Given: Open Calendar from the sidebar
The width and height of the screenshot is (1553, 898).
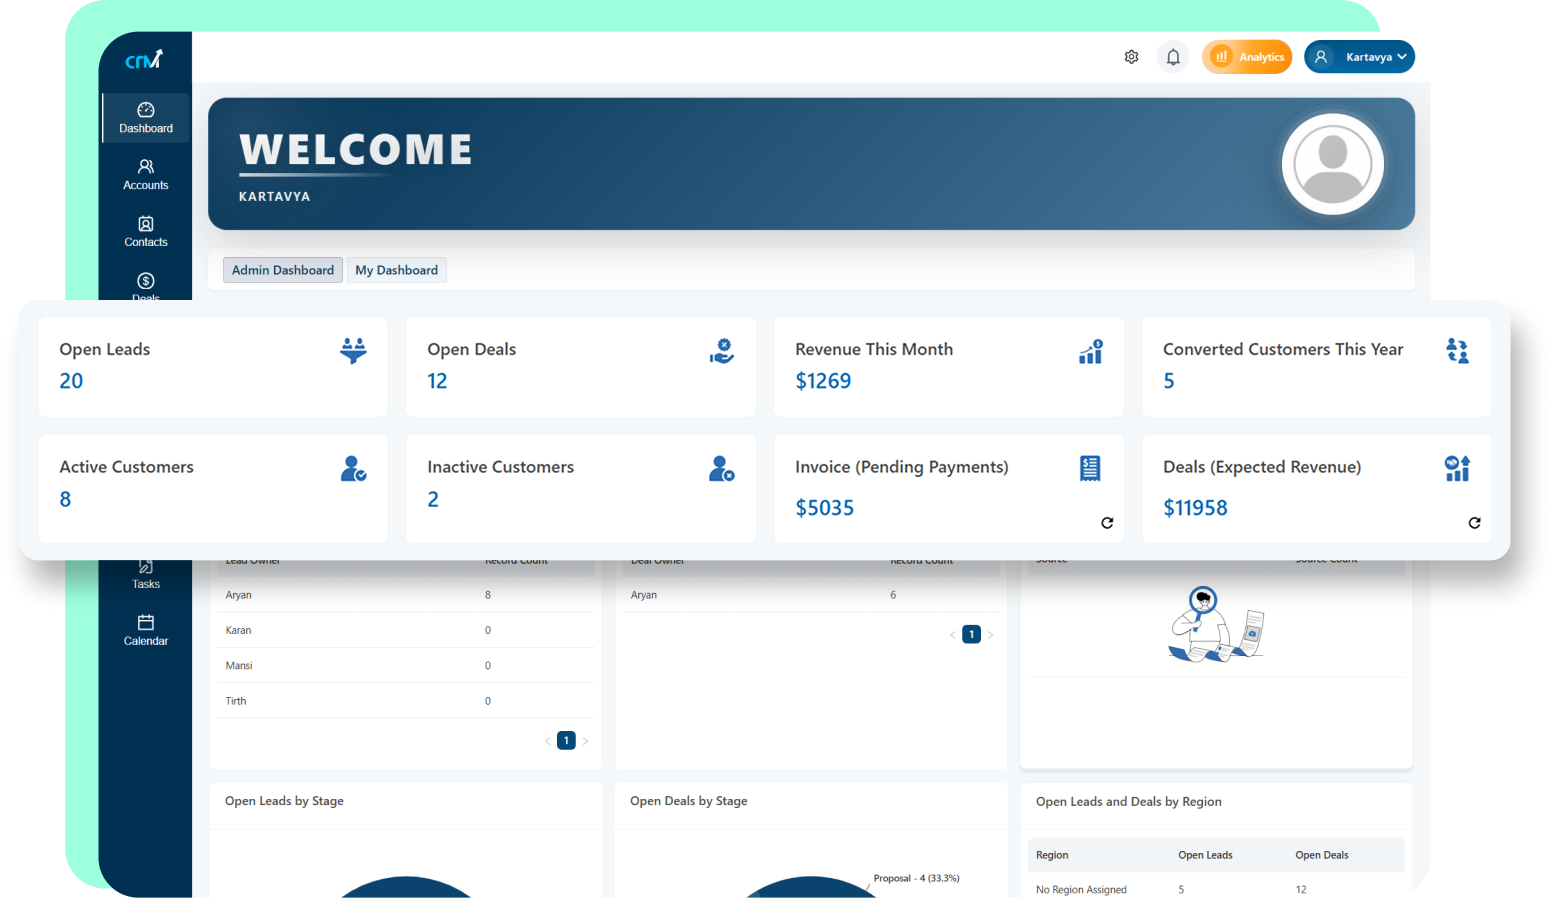Looking at the screenshot, I should click(146, 631).
